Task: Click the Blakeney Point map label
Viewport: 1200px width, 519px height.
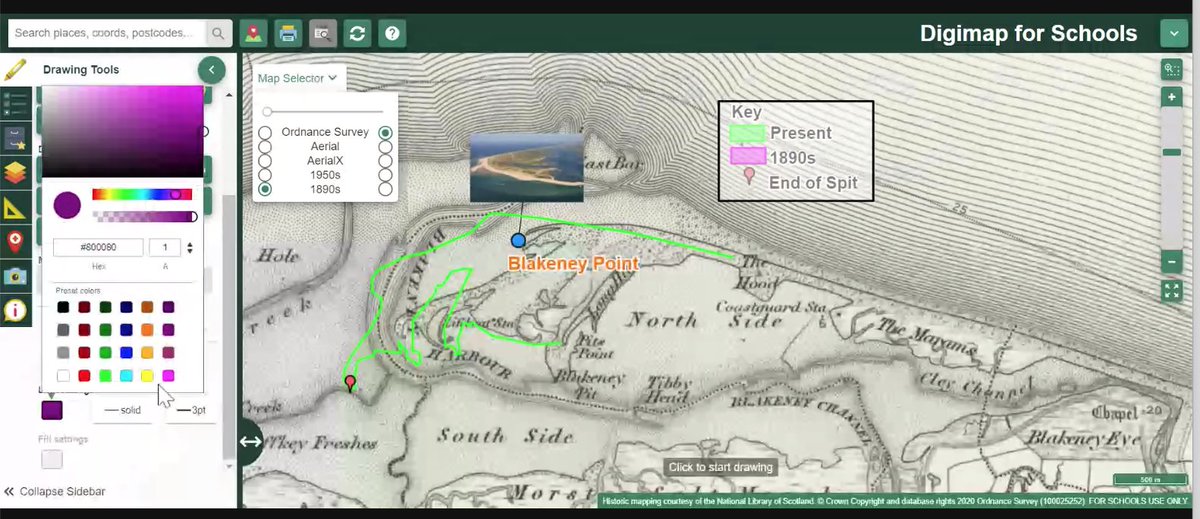Action: point(573,264)
